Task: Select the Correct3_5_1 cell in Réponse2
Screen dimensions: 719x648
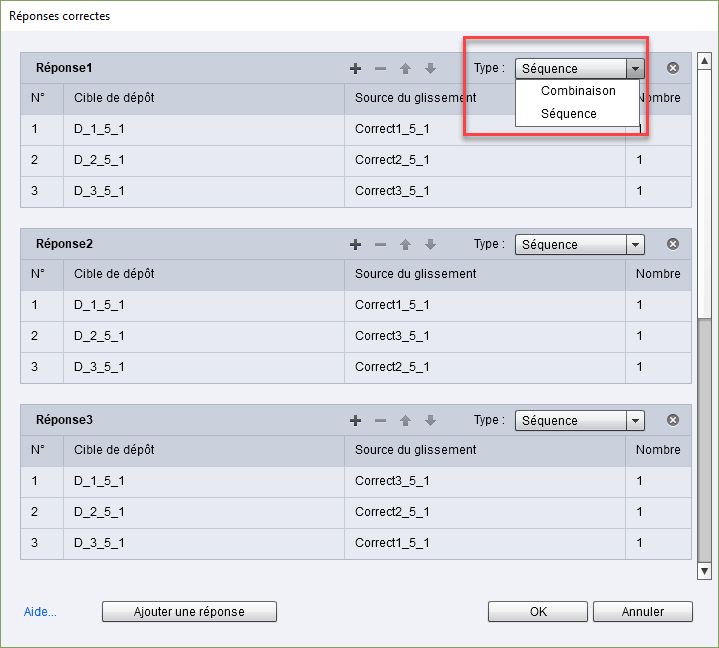Action: (392, 336)
